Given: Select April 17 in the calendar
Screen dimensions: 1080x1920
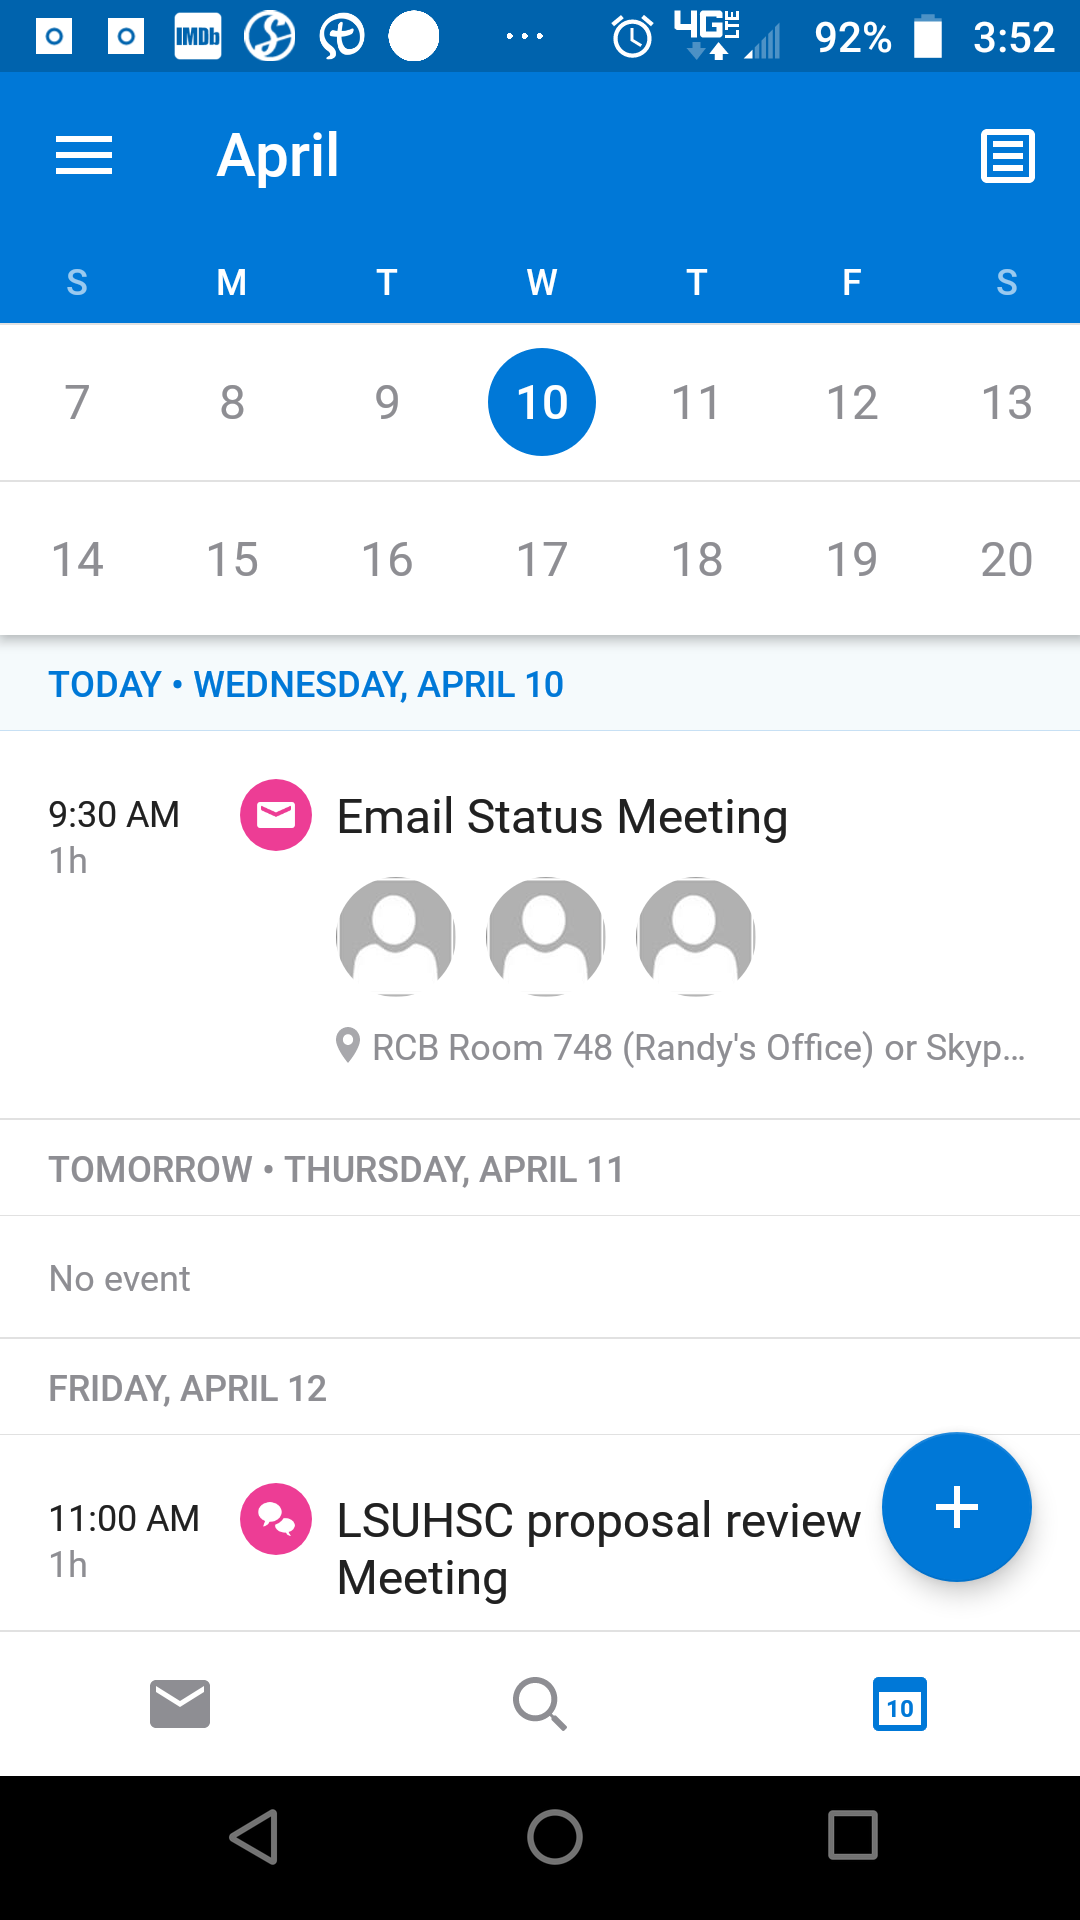Looking at the screenshot, I should coord(542,559).
